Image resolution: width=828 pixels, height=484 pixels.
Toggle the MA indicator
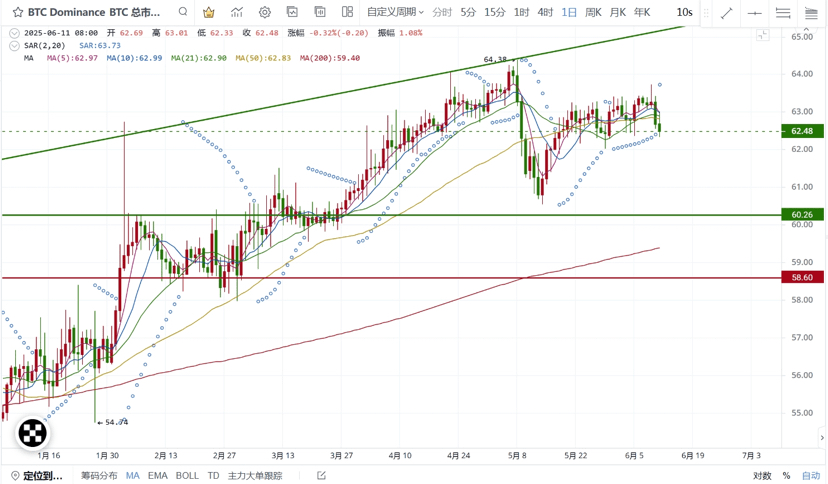133,476
